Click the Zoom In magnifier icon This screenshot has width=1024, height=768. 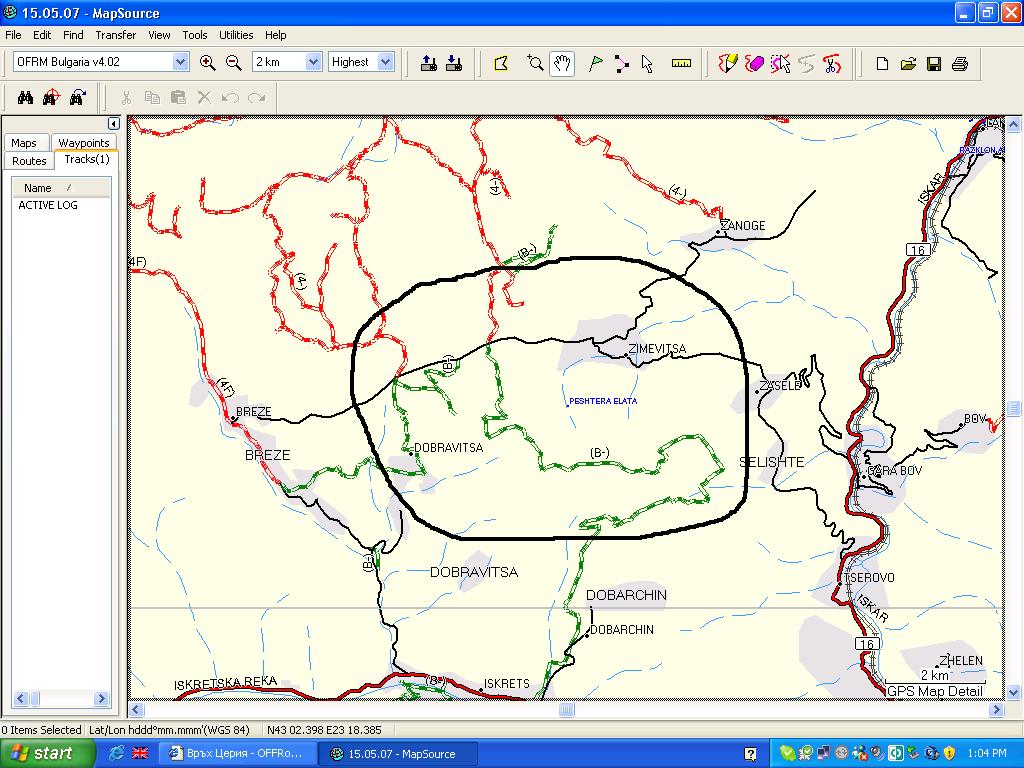(x=208, y=62)
